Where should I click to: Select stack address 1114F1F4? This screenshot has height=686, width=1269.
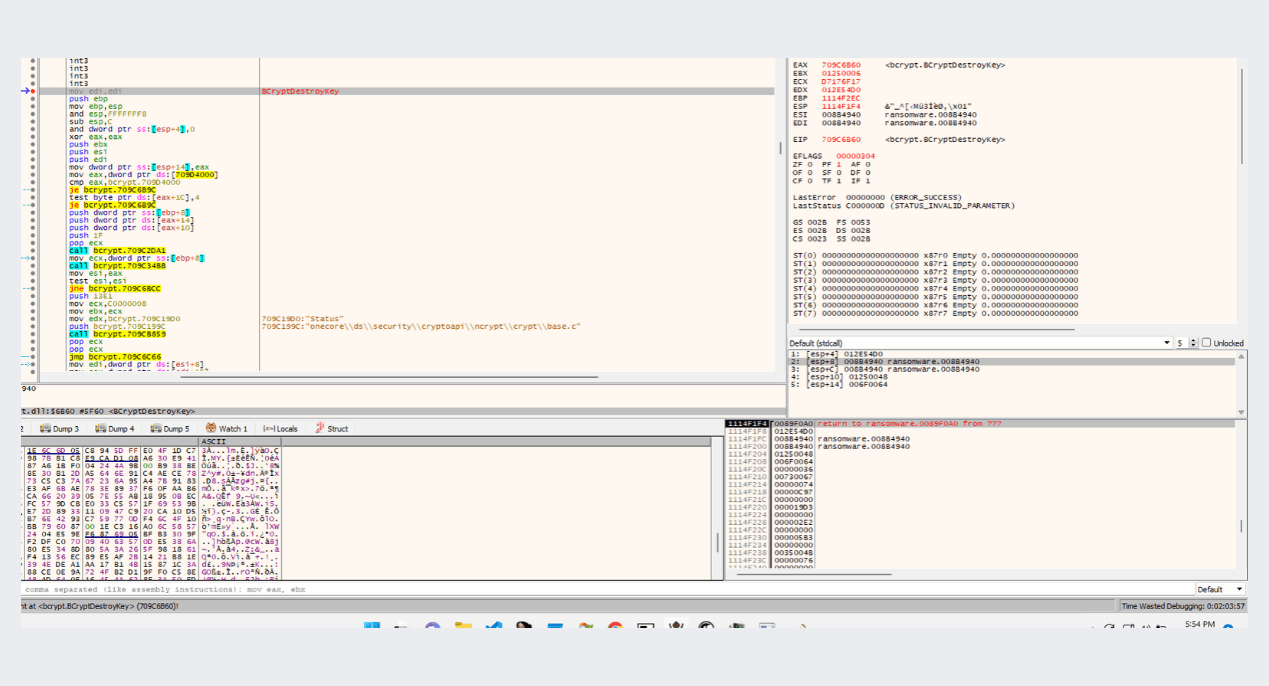[x=748, y=424]
